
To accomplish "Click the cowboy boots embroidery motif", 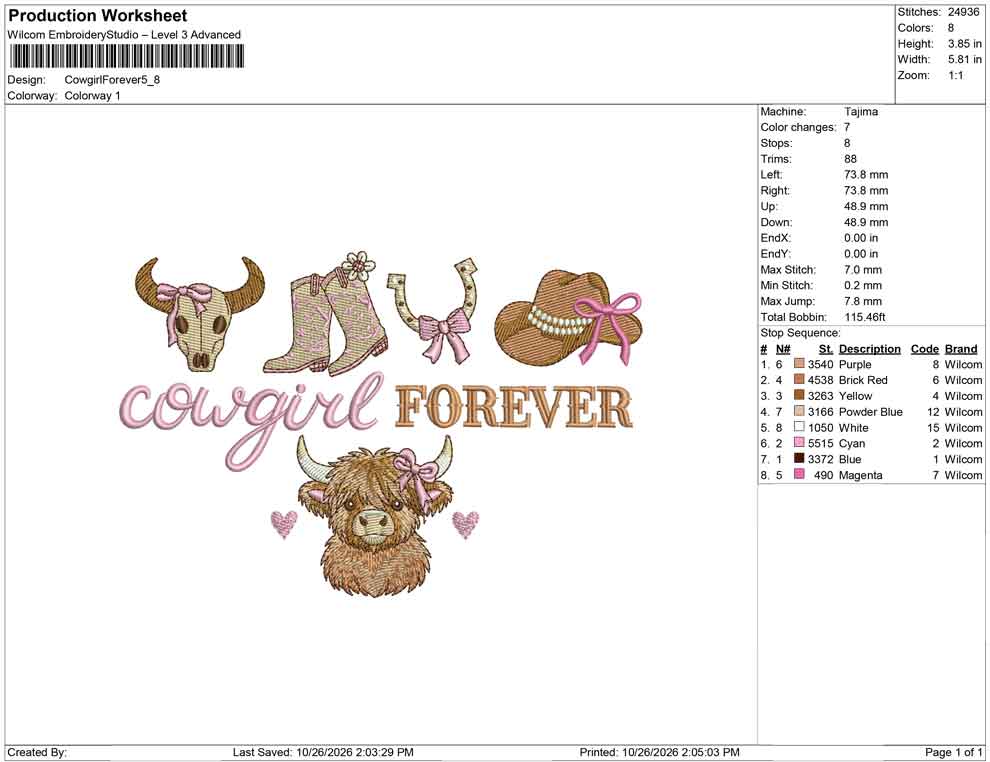I will click(325, 313).
